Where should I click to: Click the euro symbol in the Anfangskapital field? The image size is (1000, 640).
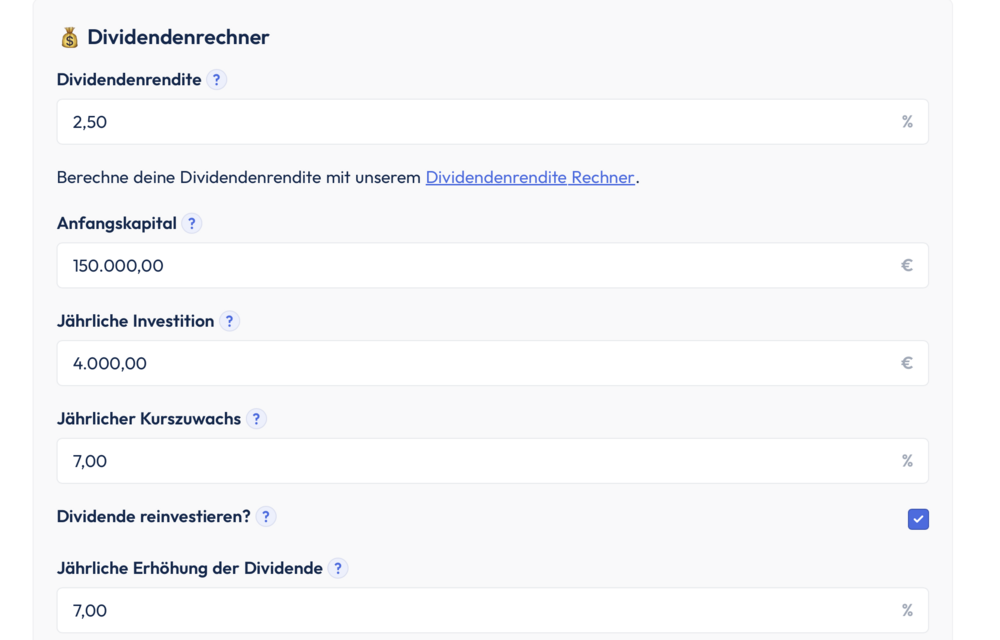(907, 265)
